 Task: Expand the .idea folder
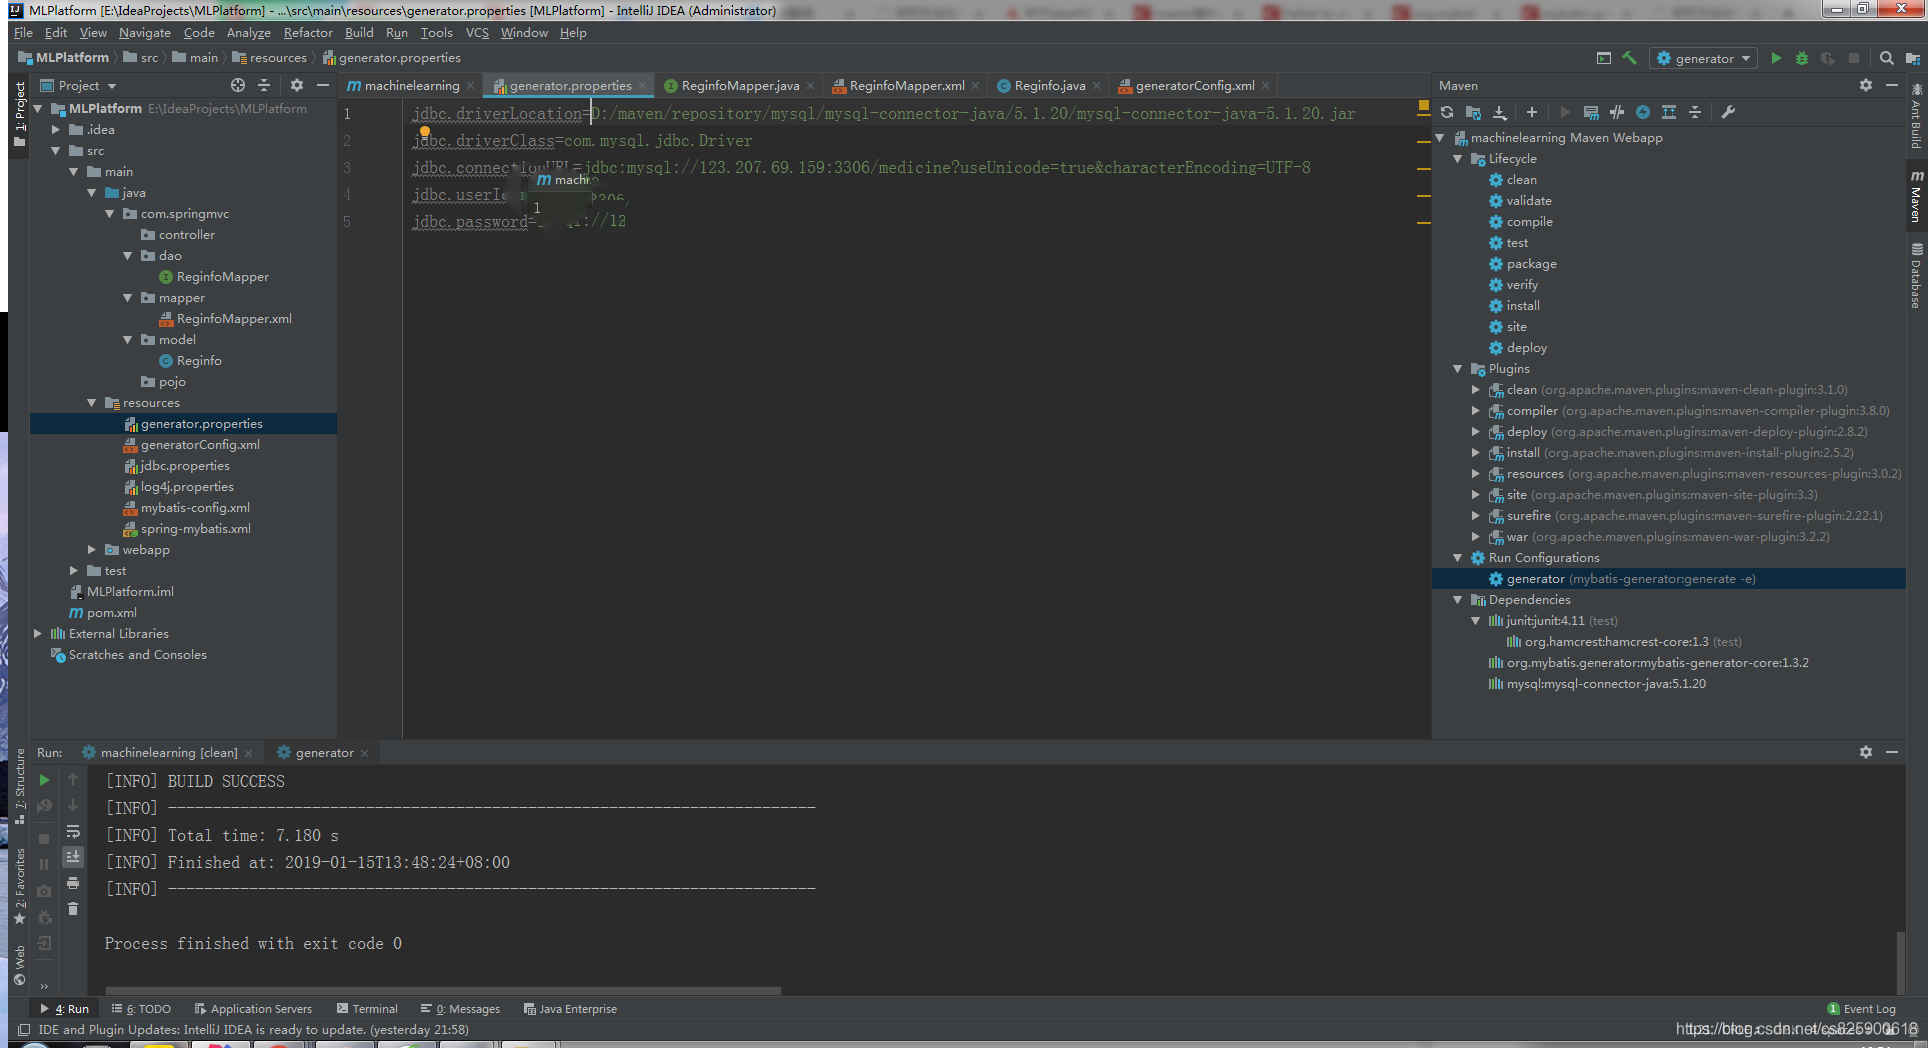pyautogui.click(x=56, y=130)
